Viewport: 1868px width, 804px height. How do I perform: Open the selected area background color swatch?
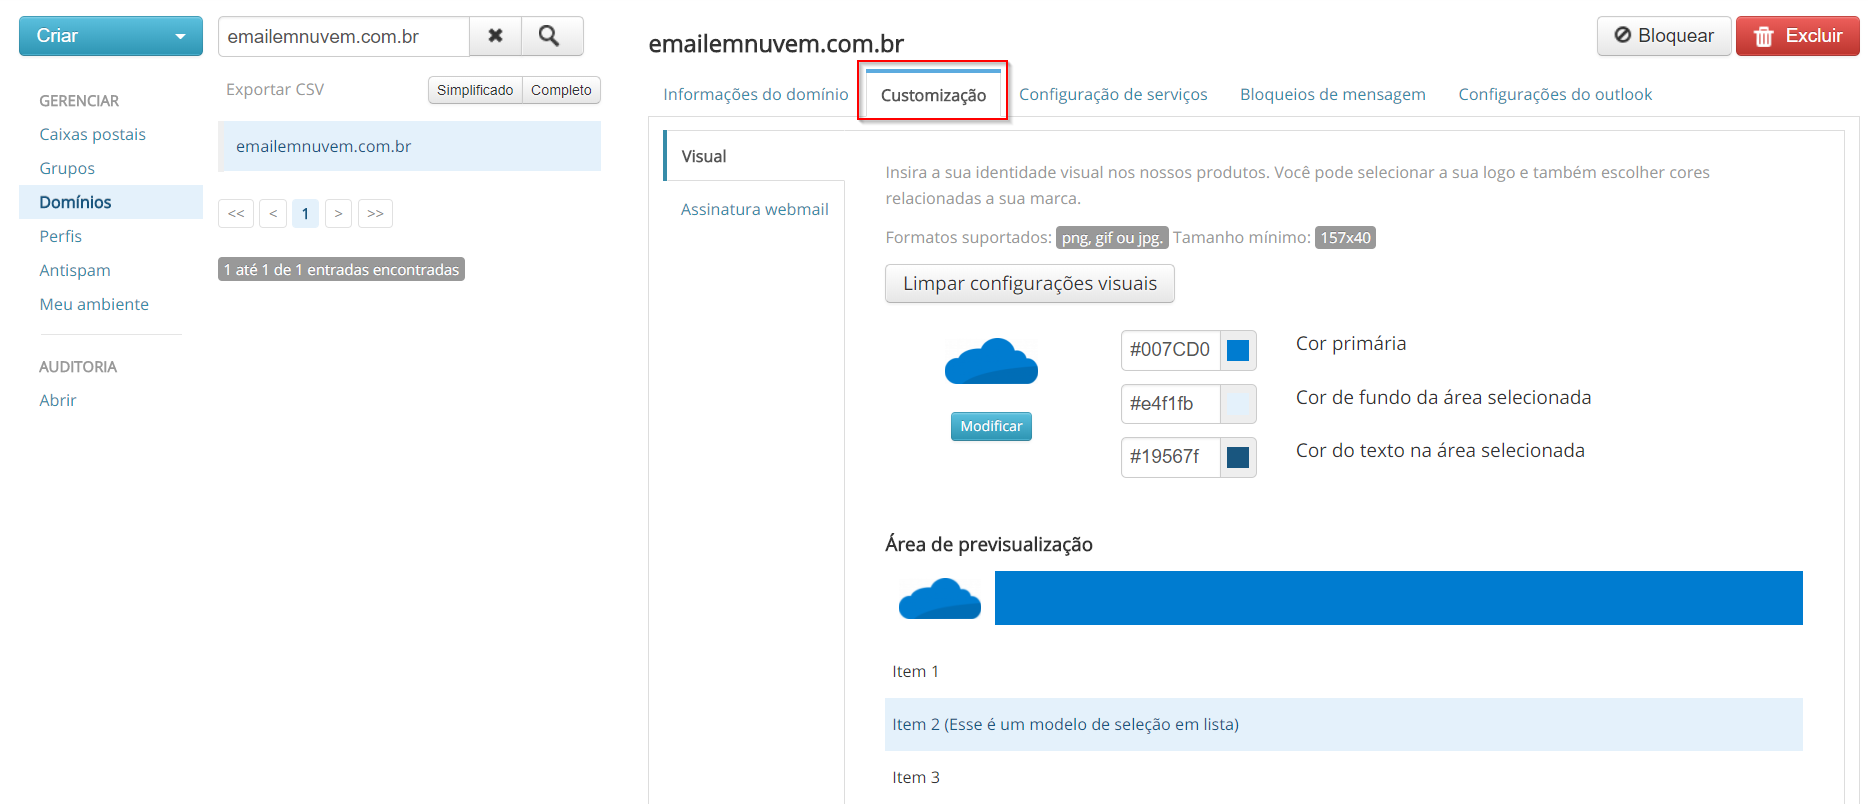1238,404
